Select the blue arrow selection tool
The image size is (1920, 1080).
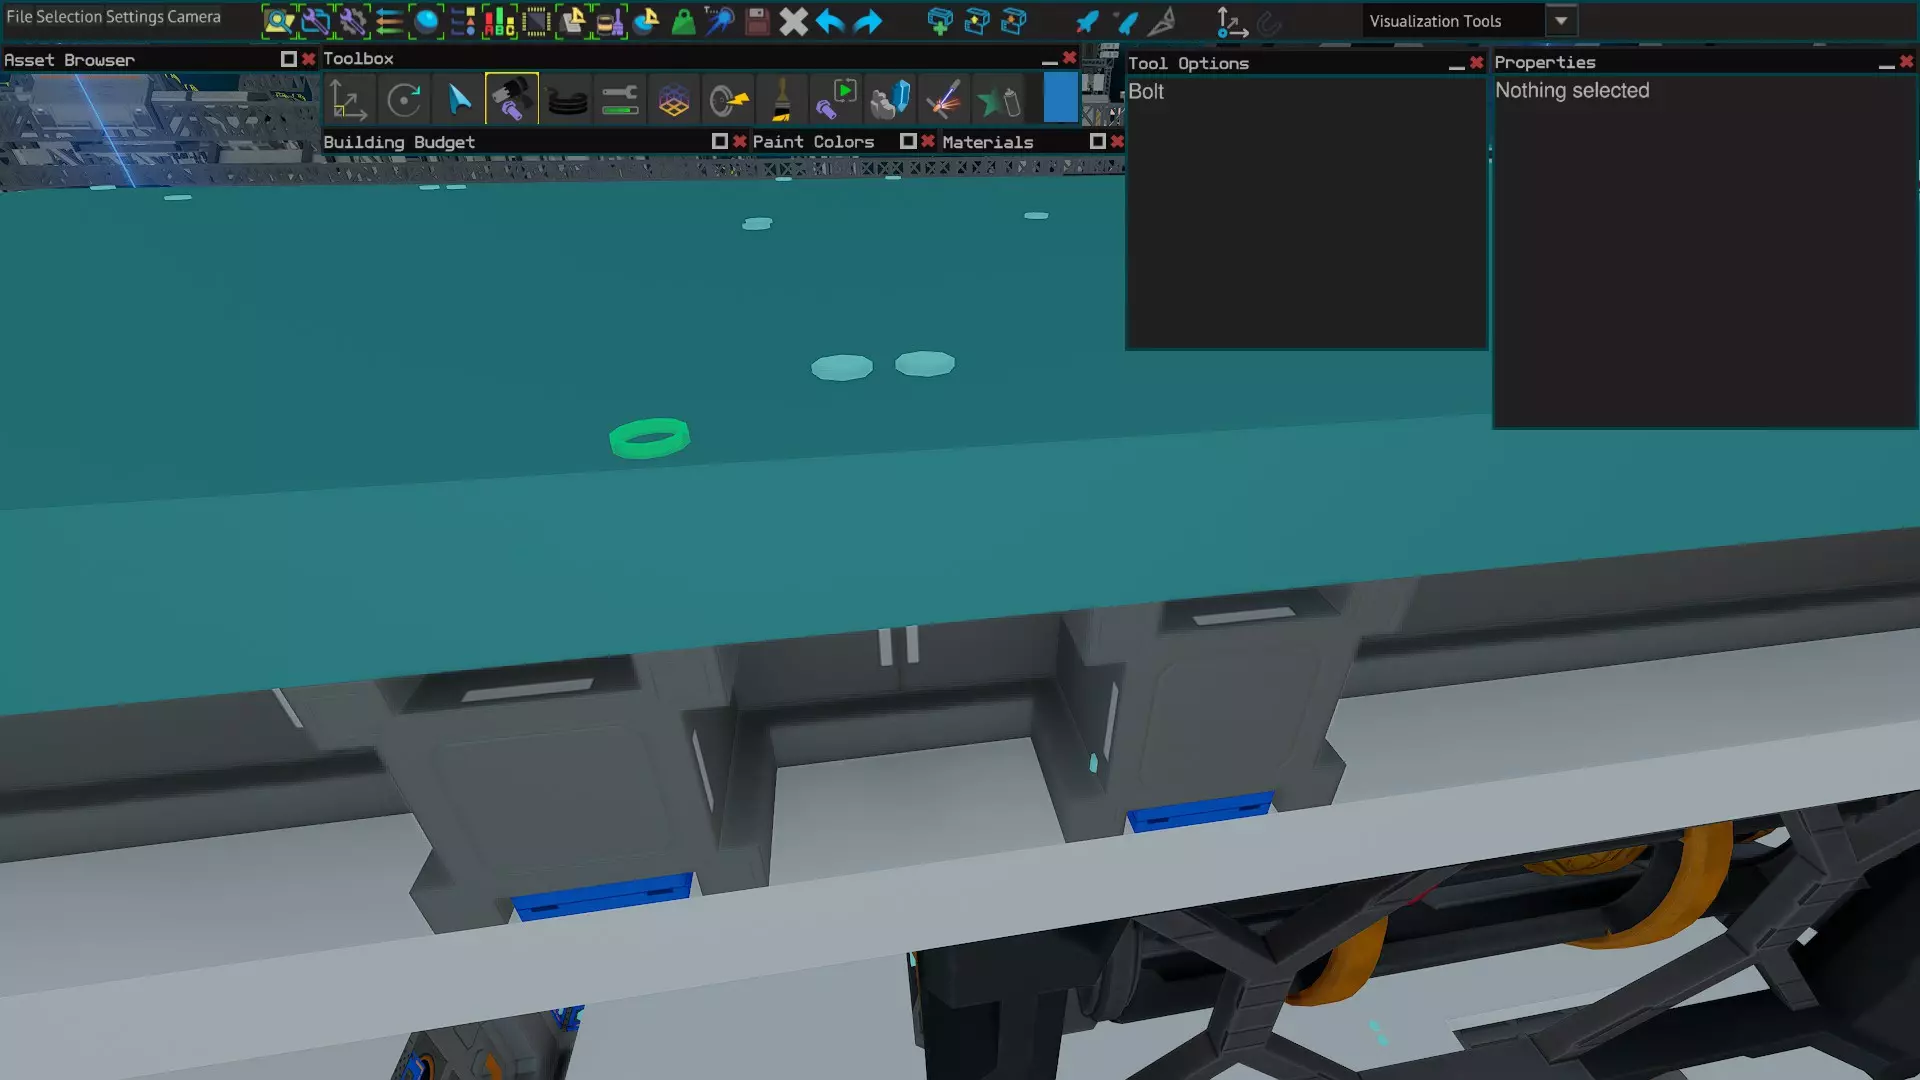(x=458, y=100)
